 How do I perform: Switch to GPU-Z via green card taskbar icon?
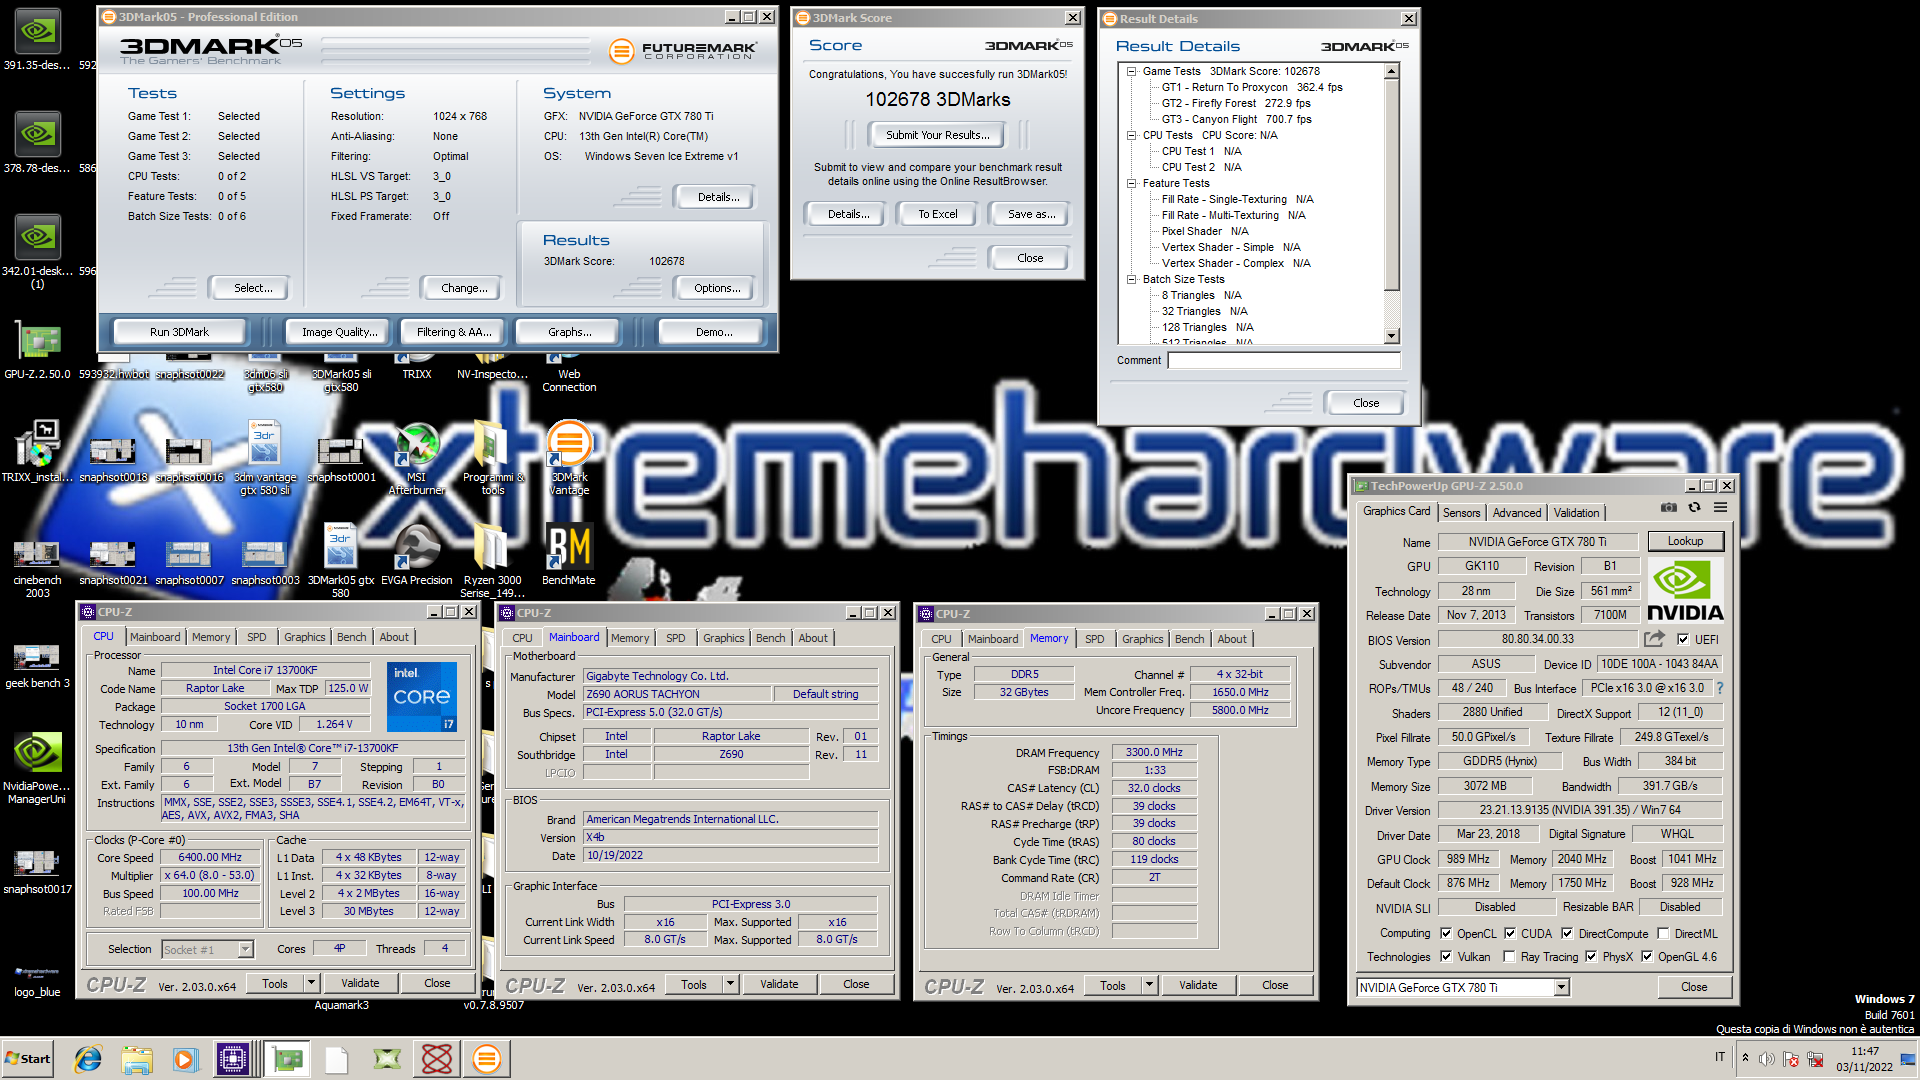[x=288, y=1059]
